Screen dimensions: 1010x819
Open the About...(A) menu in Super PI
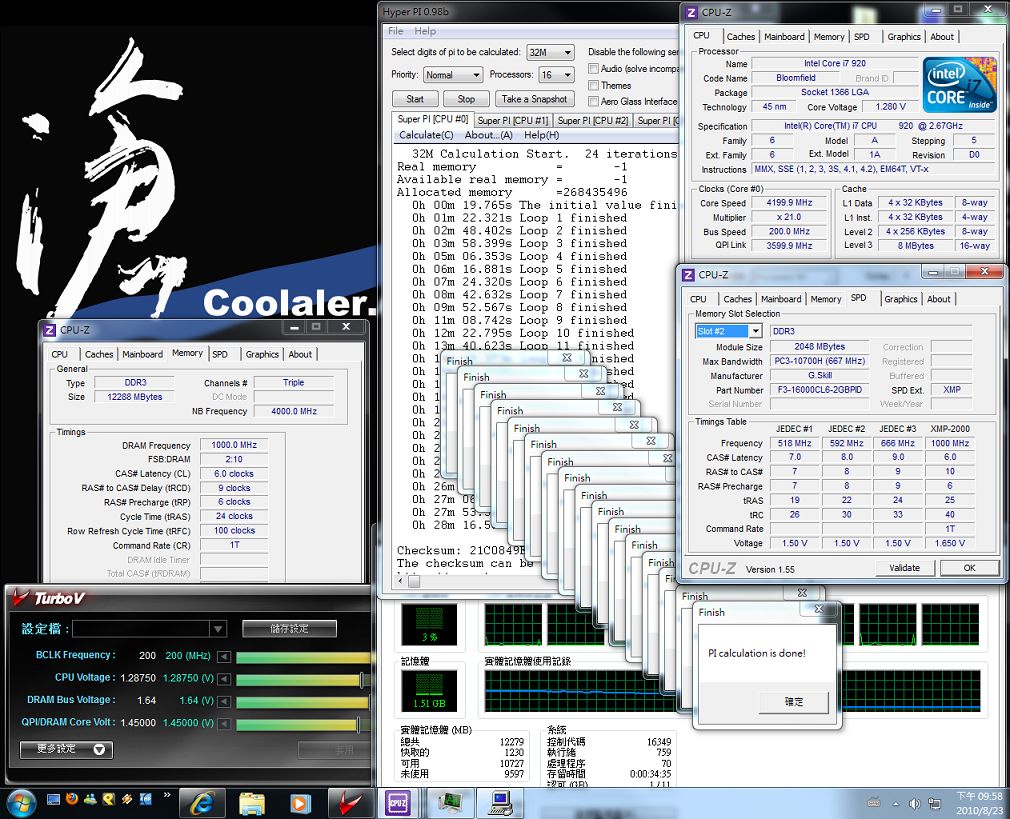point(489,135)
